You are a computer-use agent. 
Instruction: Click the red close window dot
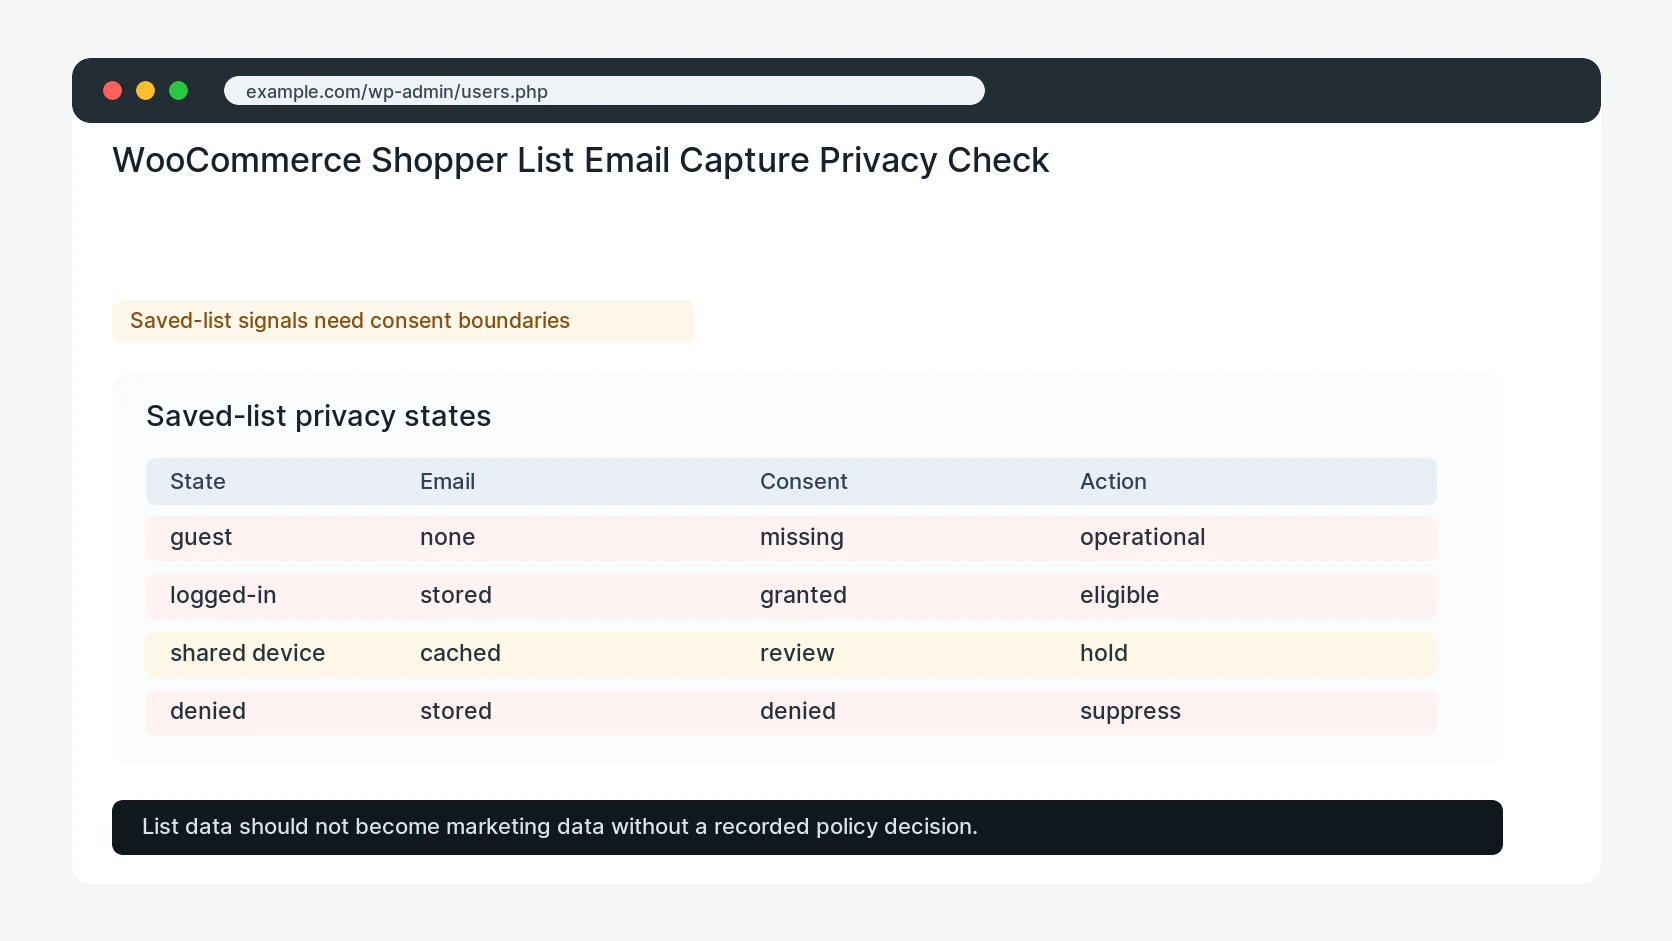pyautogui.click(x=113, y=91)
